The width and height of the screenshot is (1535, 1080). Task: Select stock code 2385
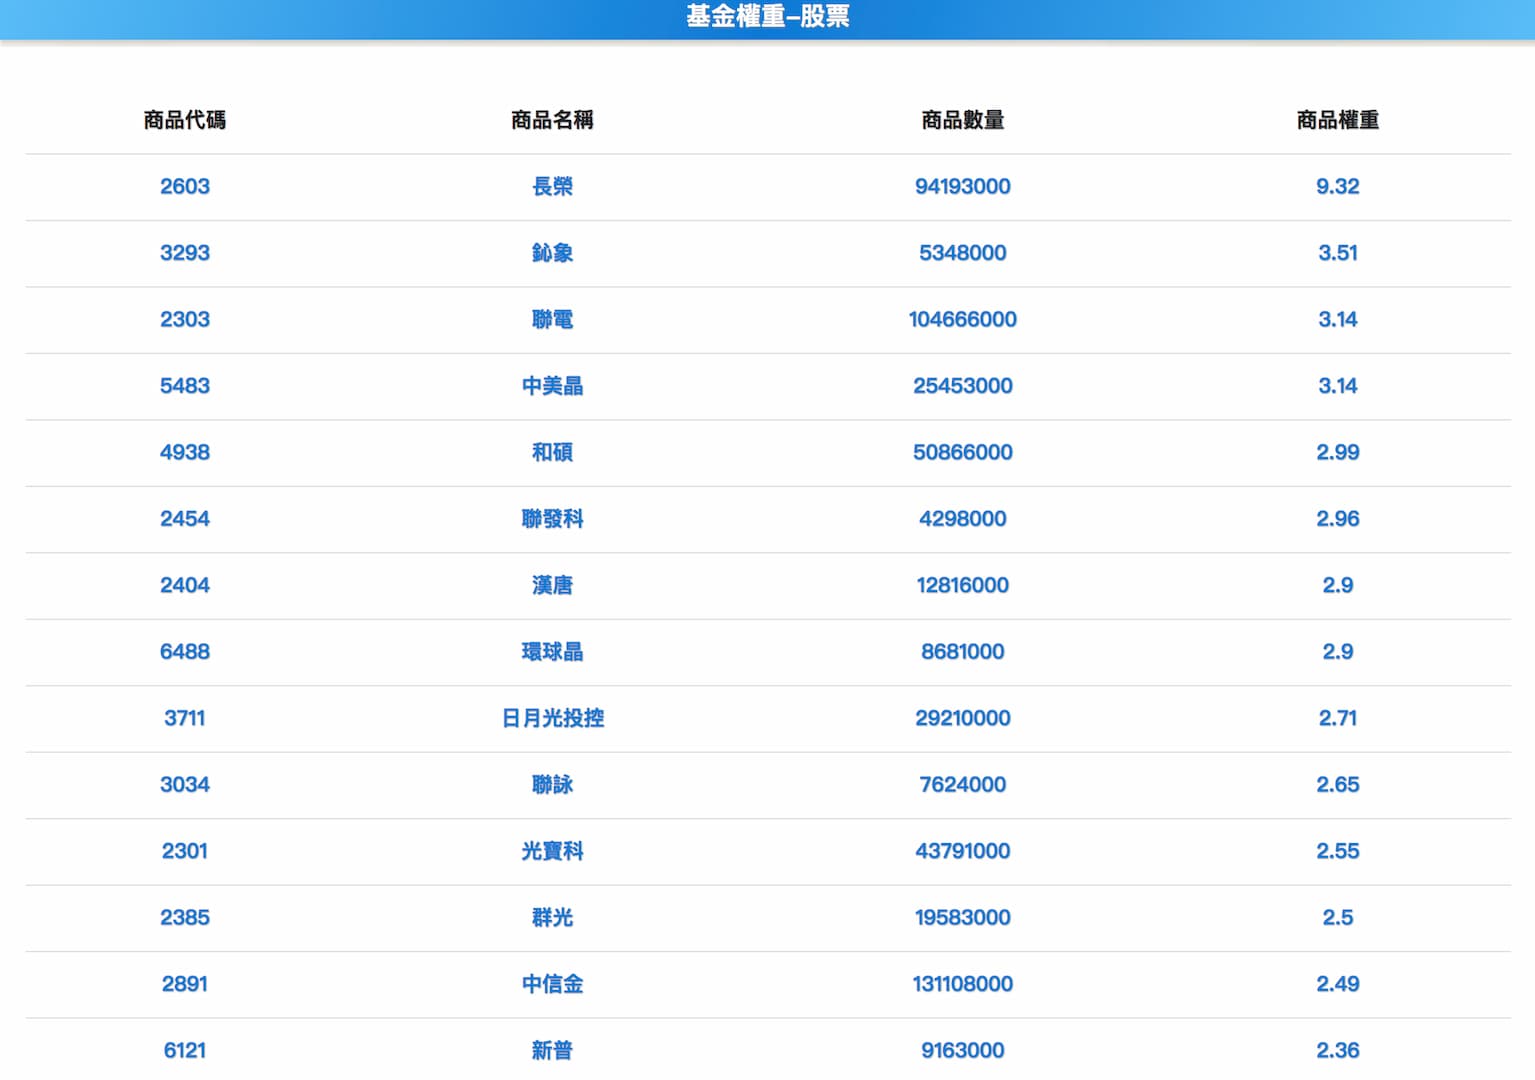pos(185,918)
